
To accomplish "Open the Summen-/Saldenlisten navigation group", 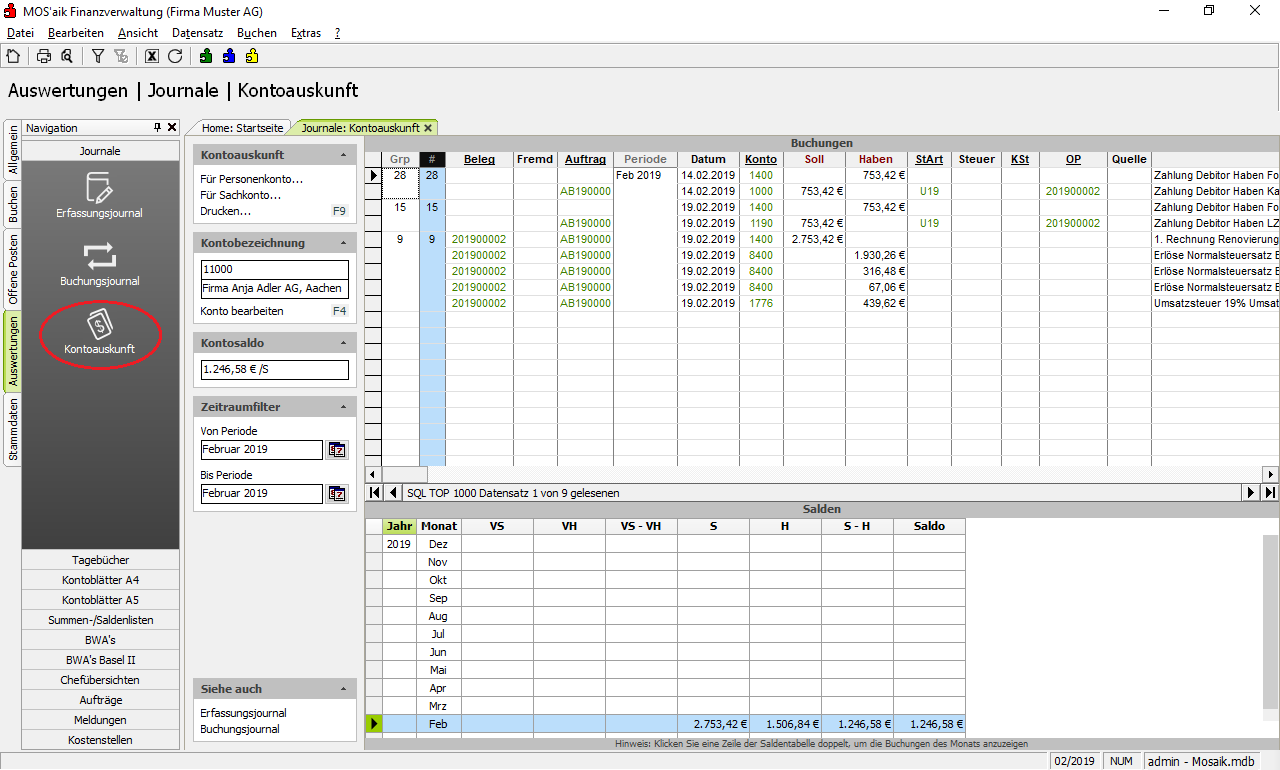I will tap(100, 620).
